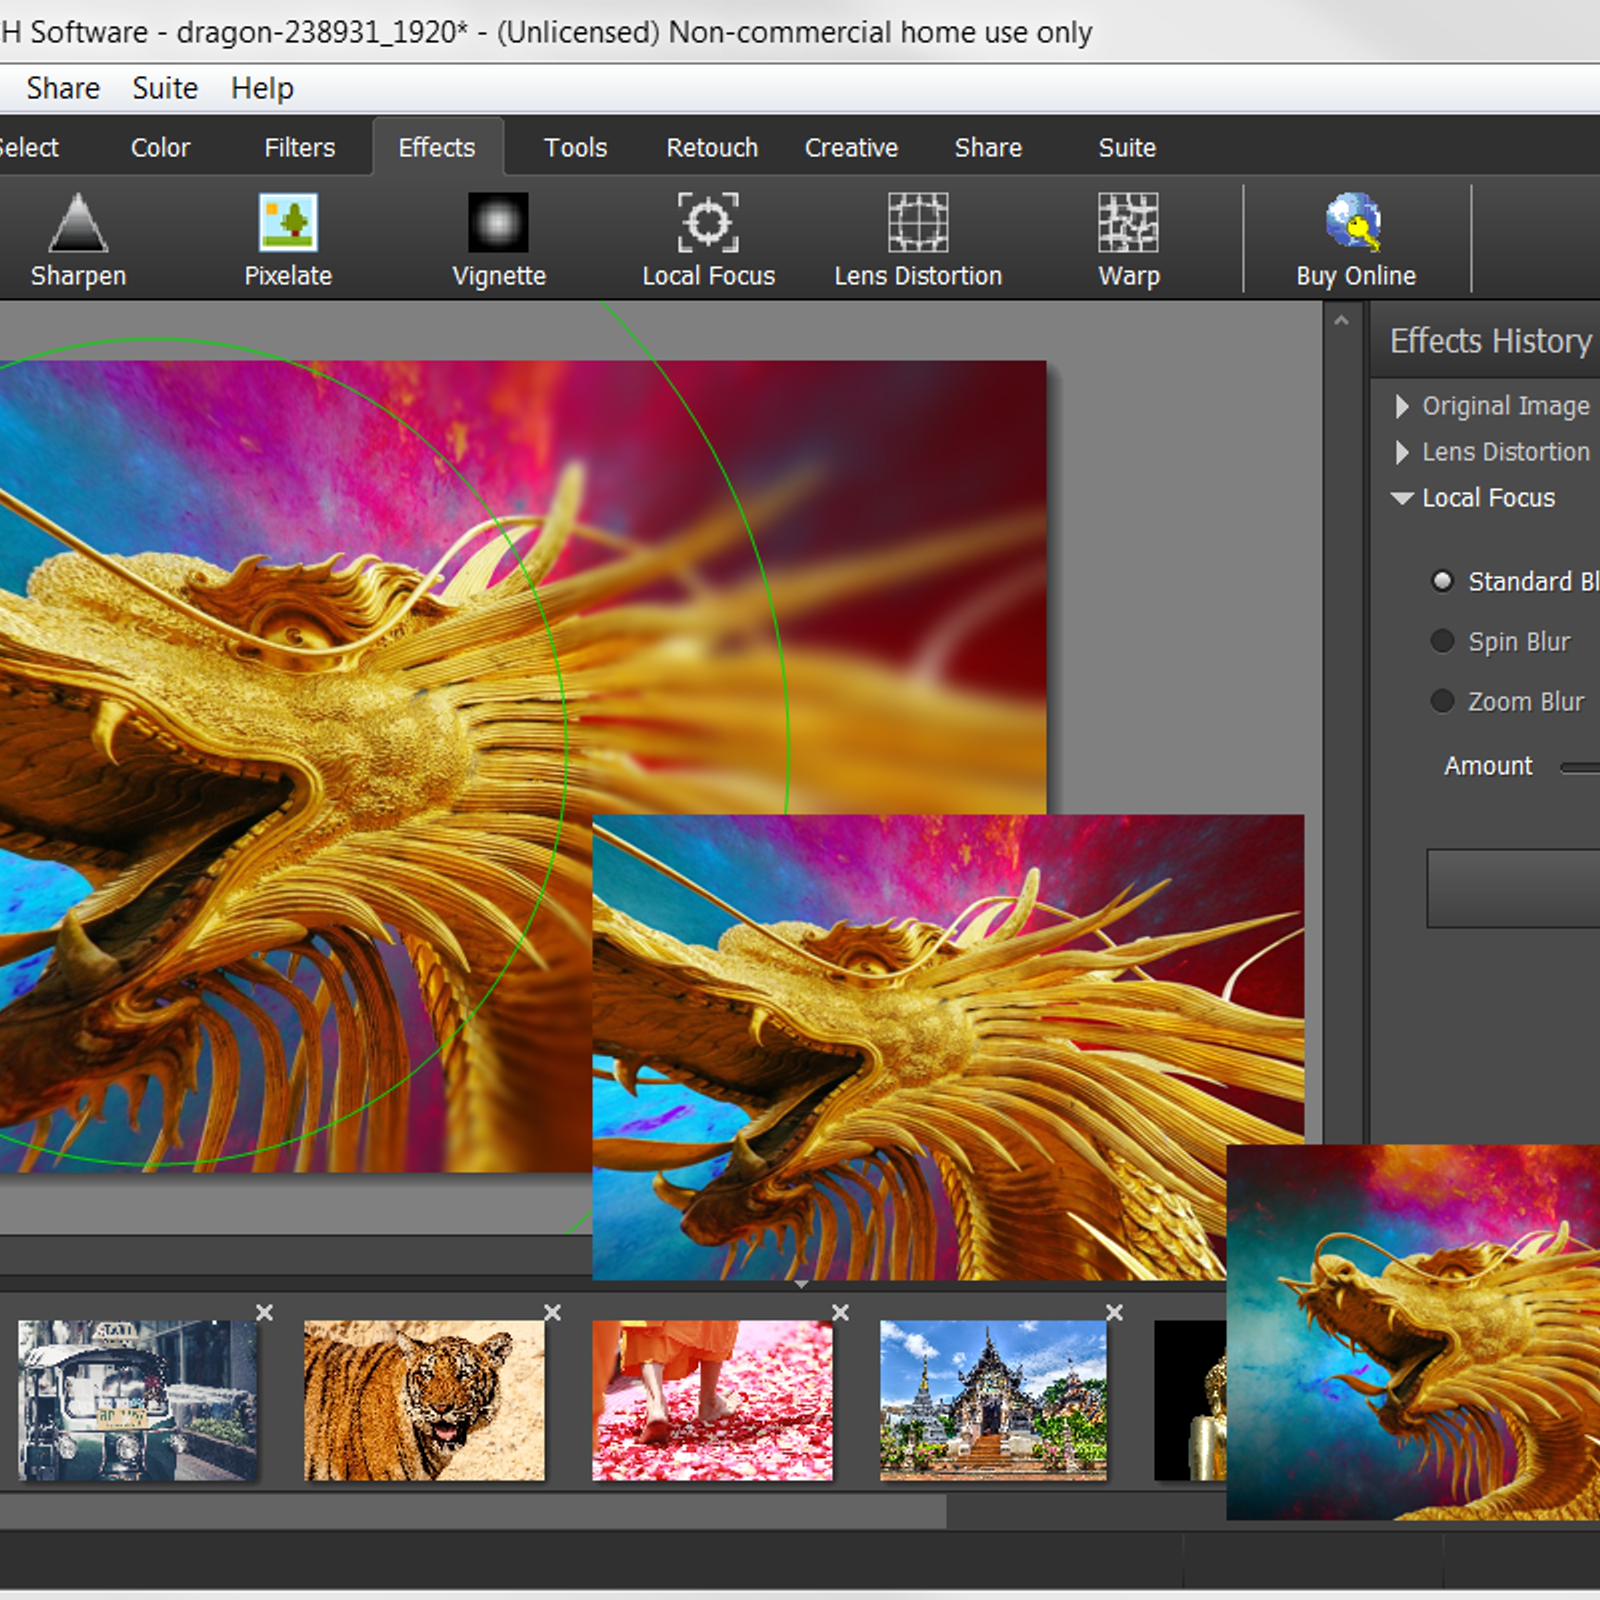
Task: Click the Amount label
Action: pyautogui.click(x=1487, y=766)
